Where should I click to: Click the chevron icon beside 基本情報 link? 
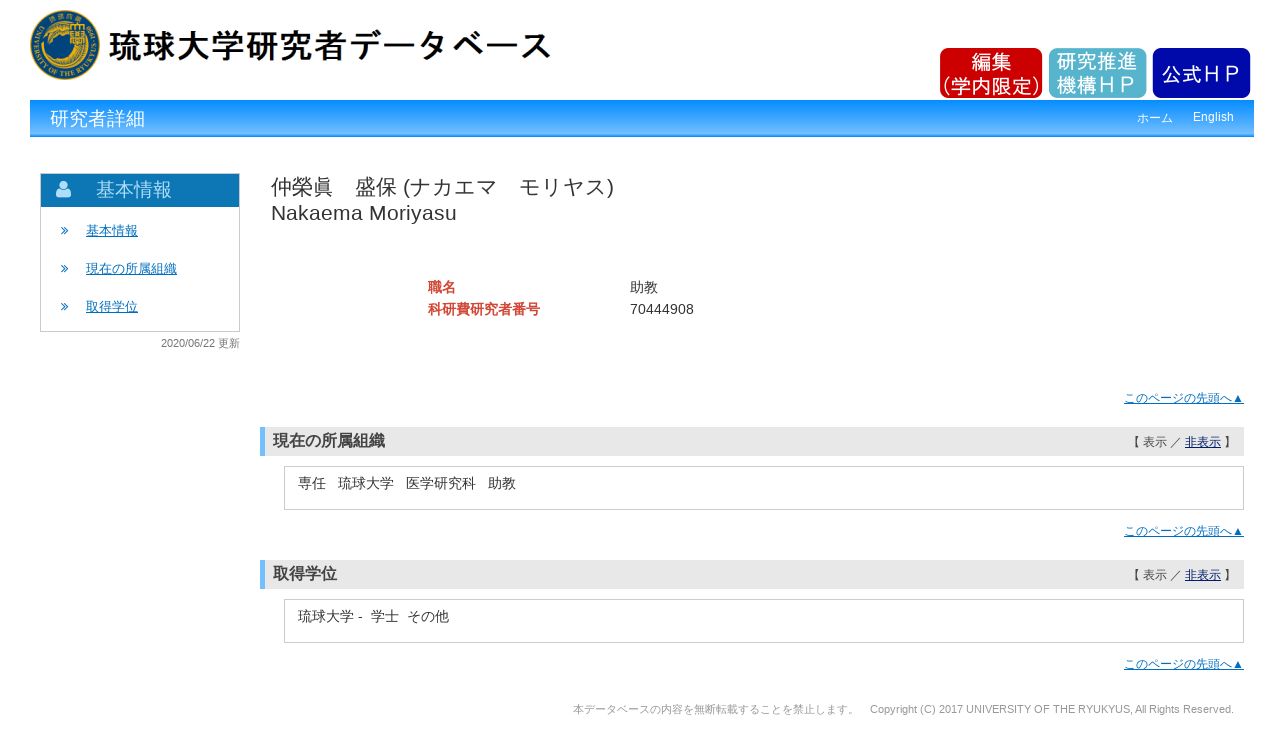click(65, 231)
